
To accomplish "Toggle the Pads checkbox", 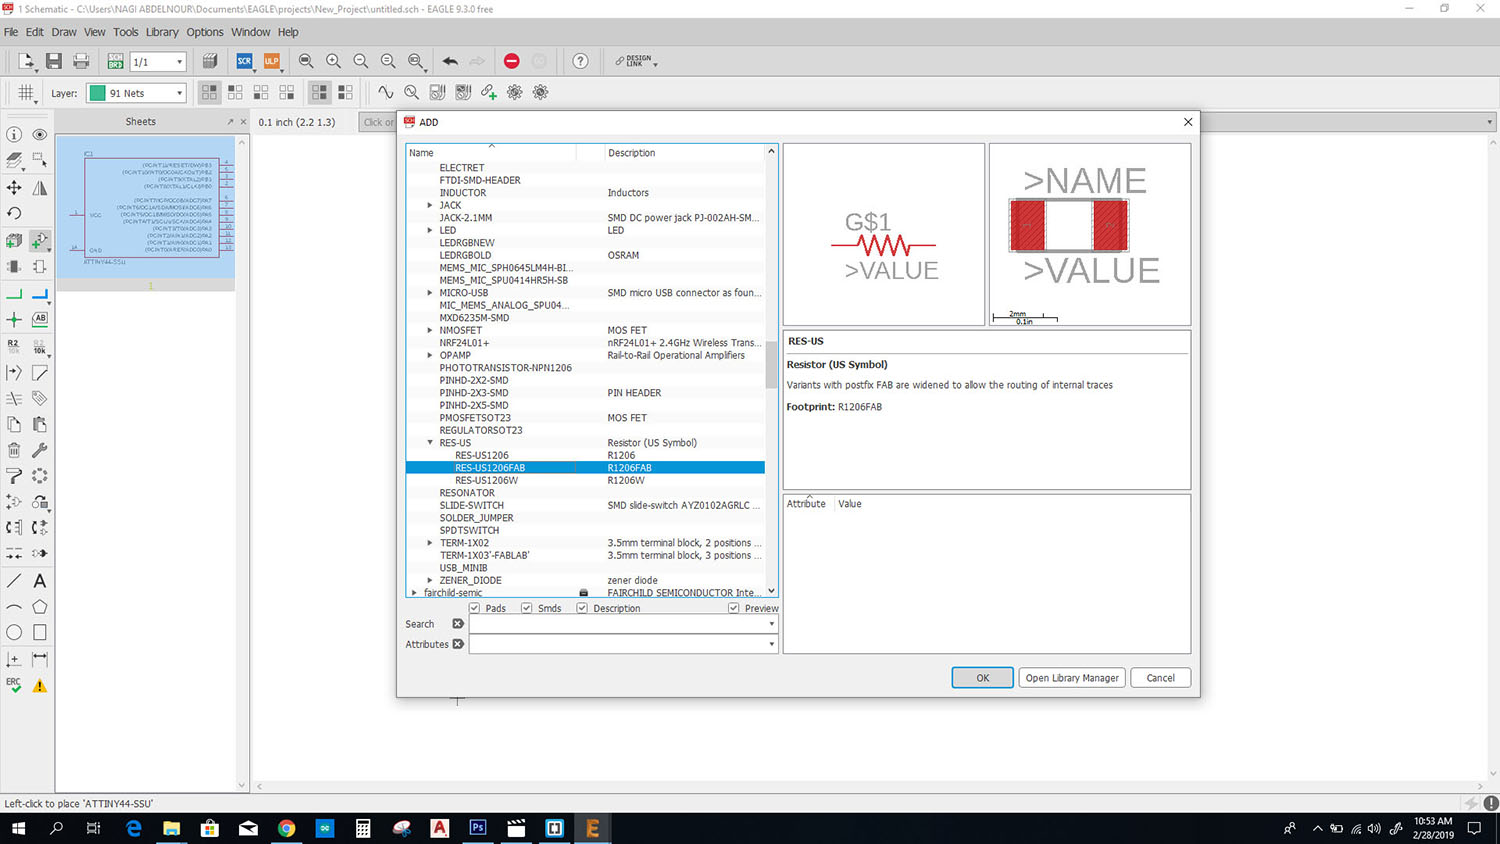I will pyautogui.click(x=475, y=608).
